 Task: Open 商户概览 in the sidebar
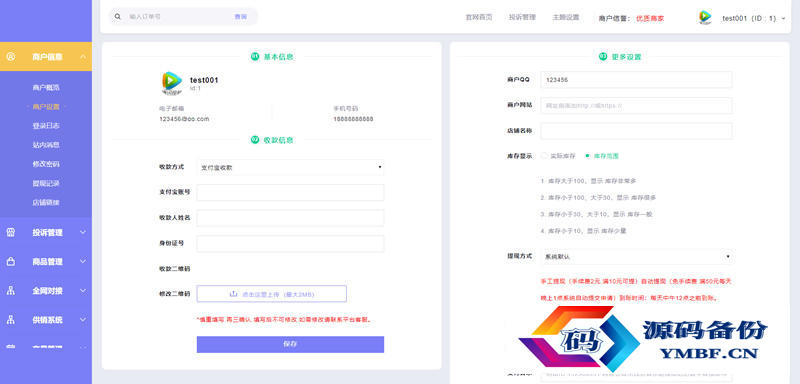(46, 88)
